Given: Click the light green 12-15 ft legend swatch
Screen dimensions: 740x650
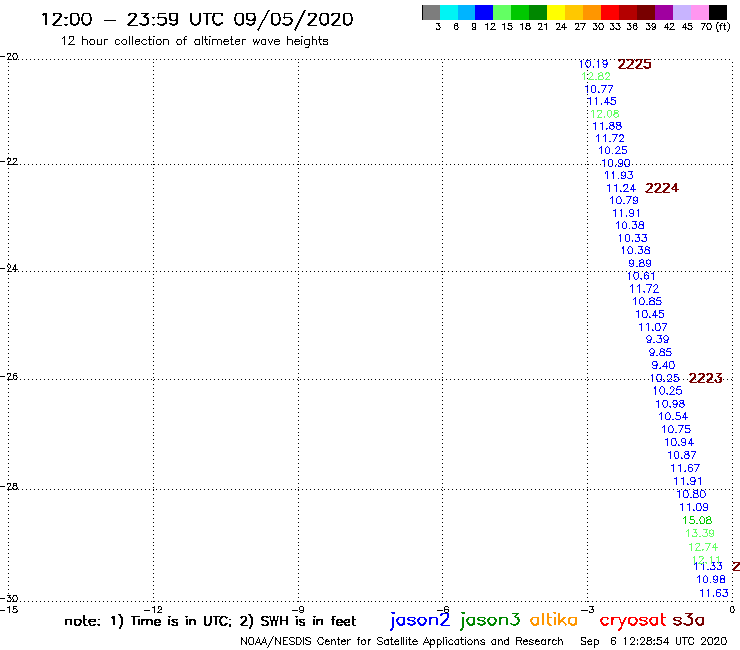Looking at the screenshot, I should (502, 12).
